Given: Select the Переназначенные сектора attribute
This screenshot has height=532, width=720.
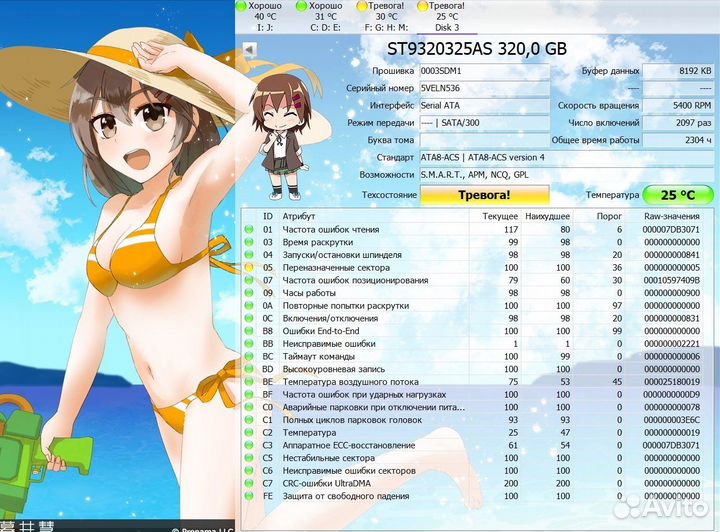Looking at the screenshot, I should click(336, 267).
